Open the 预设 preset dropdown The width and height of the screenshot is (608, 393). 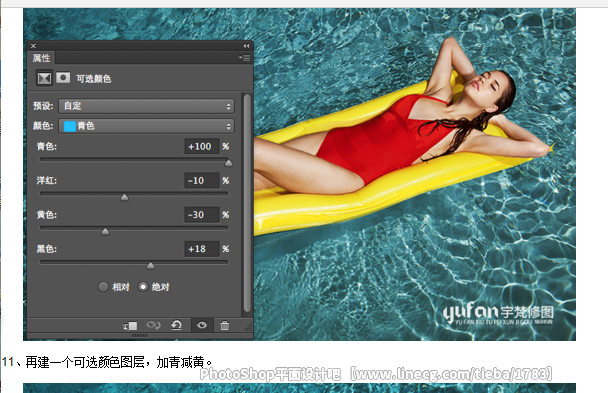147,106
